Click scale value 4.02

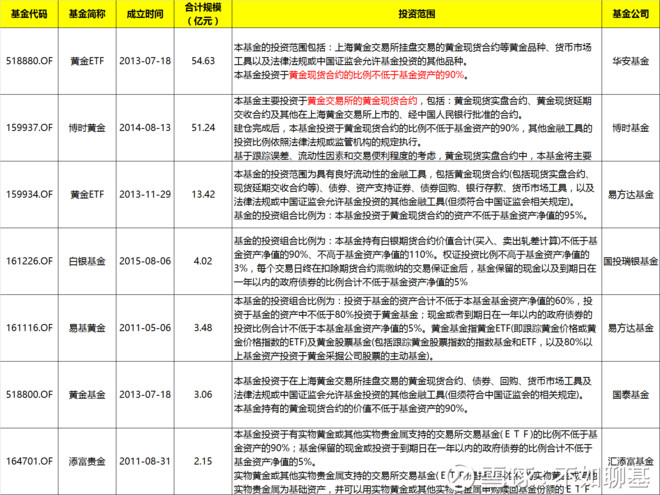203,261
